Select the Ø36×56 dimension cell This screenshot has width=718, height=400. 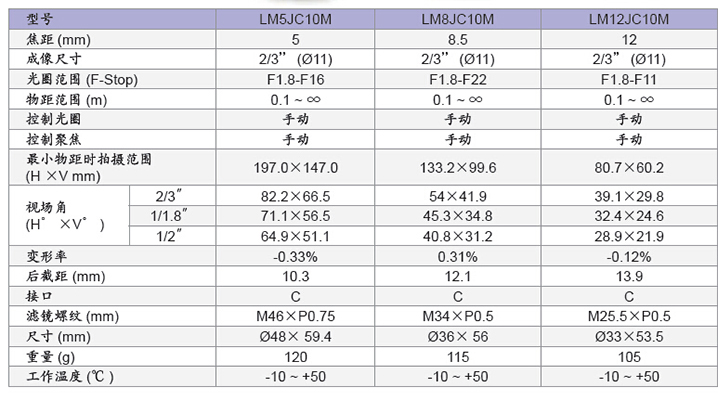pos(460,335)
